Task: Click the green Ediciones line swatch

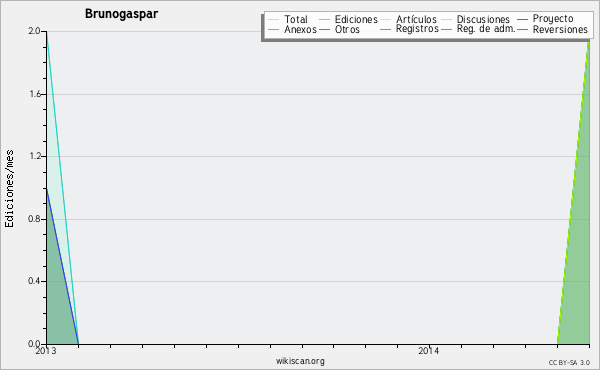Action: tap(324, 19)
